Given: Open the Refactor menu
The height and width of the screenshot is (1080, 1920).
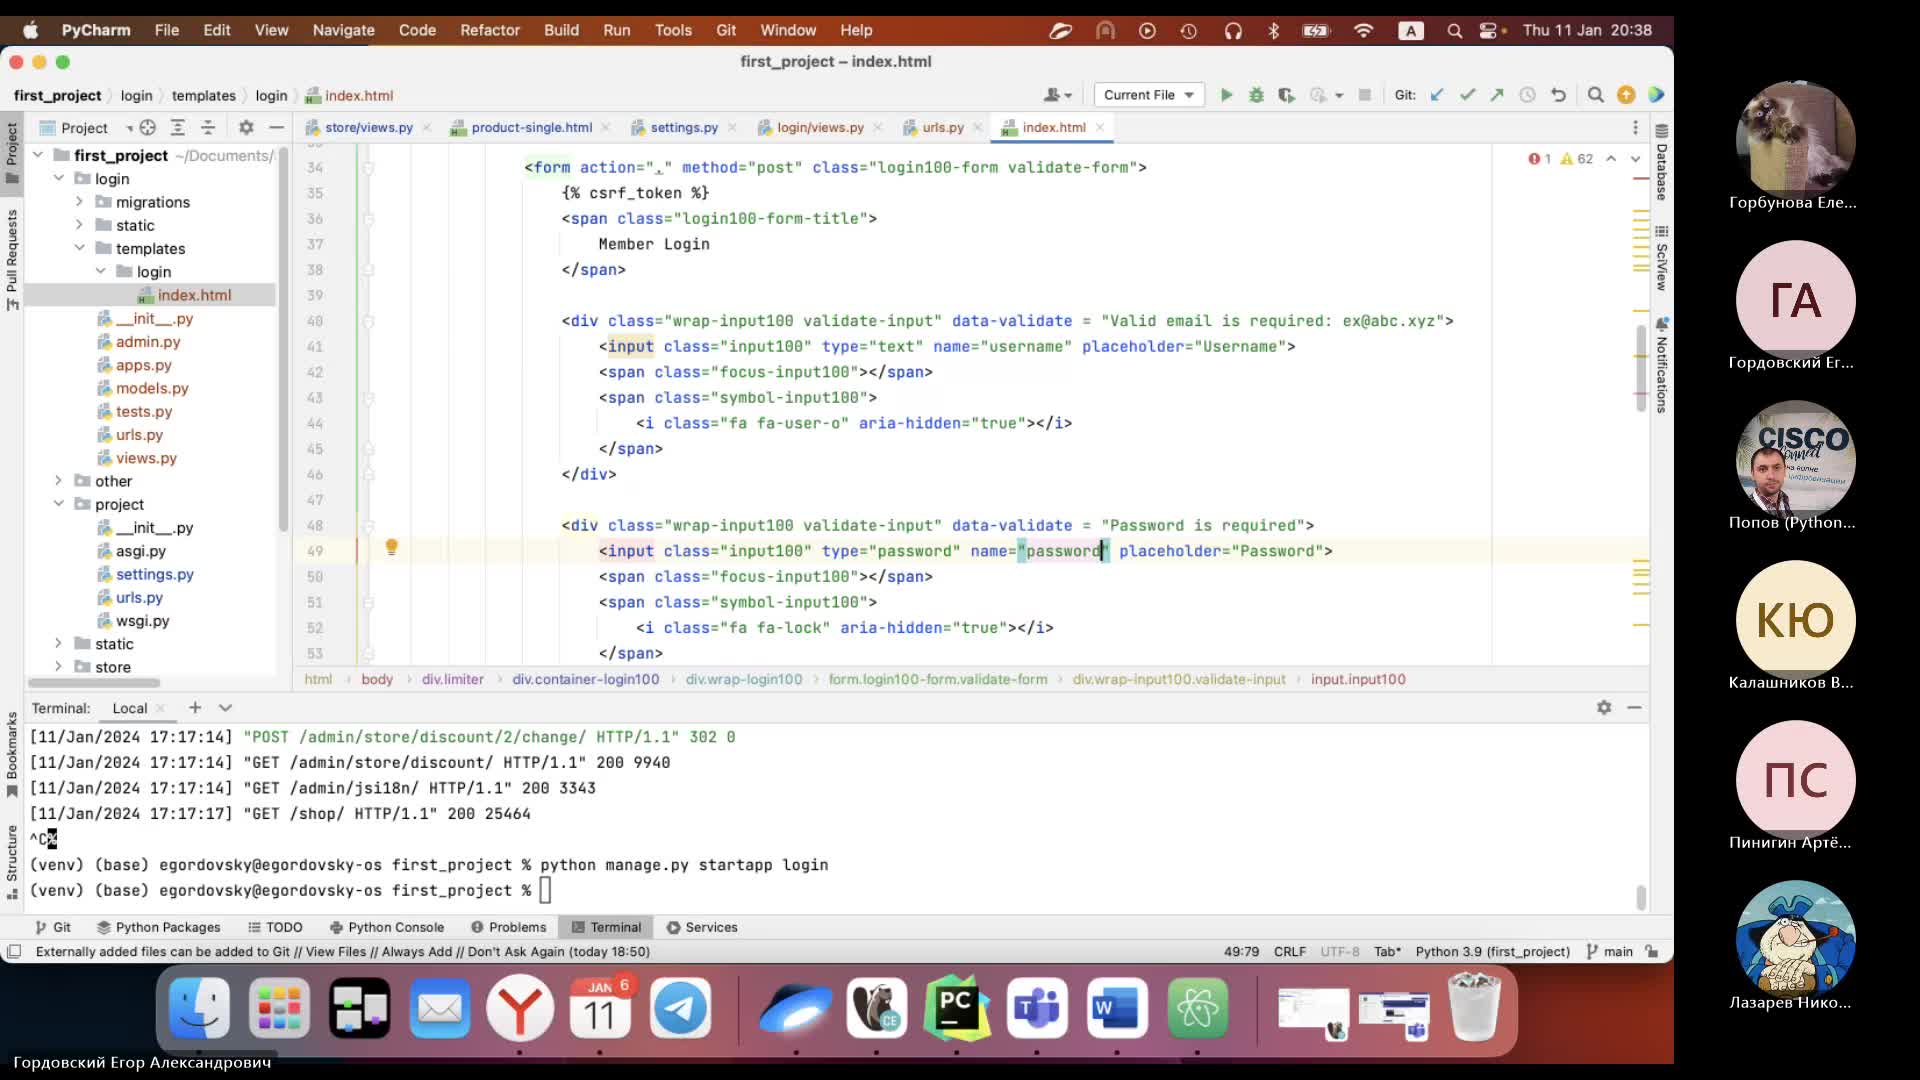Looking at the screenshot, I should pos(490,30).
